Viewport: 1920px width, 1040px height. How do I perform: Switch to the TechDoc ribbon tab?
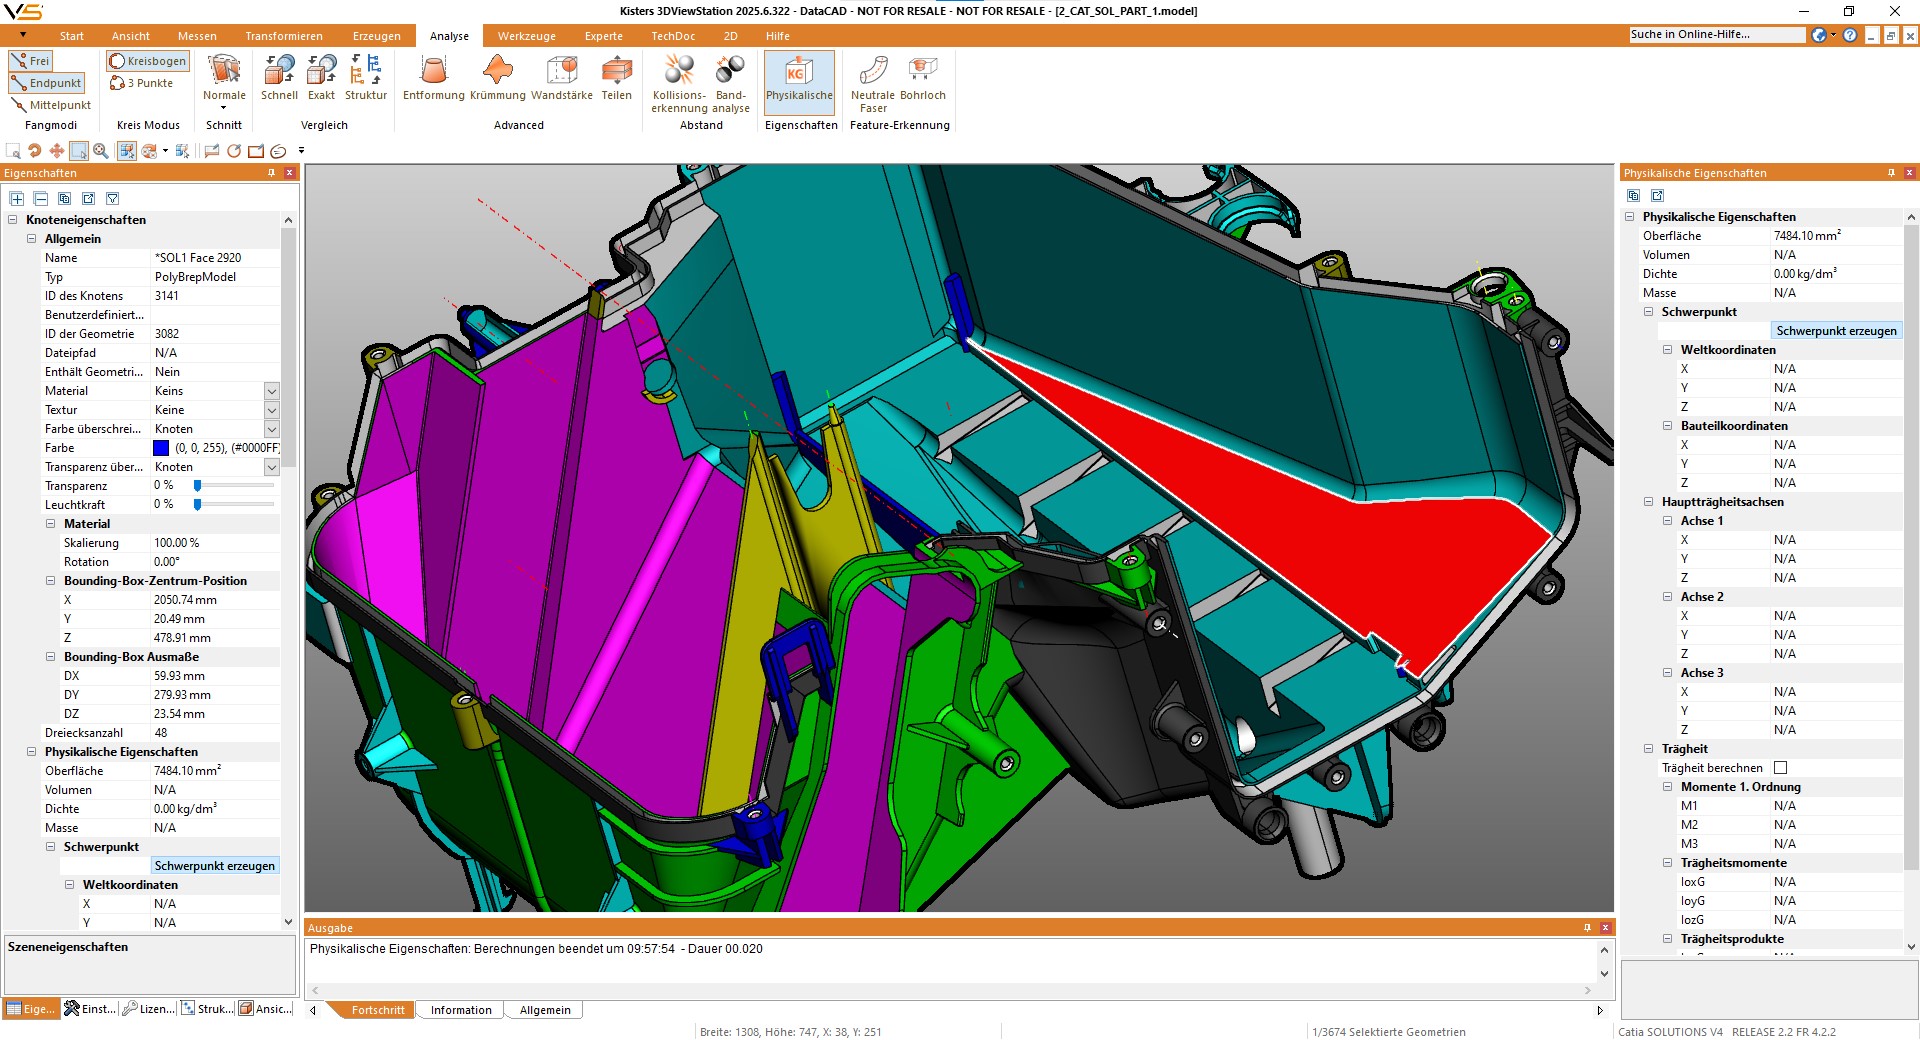pos(673,36)
